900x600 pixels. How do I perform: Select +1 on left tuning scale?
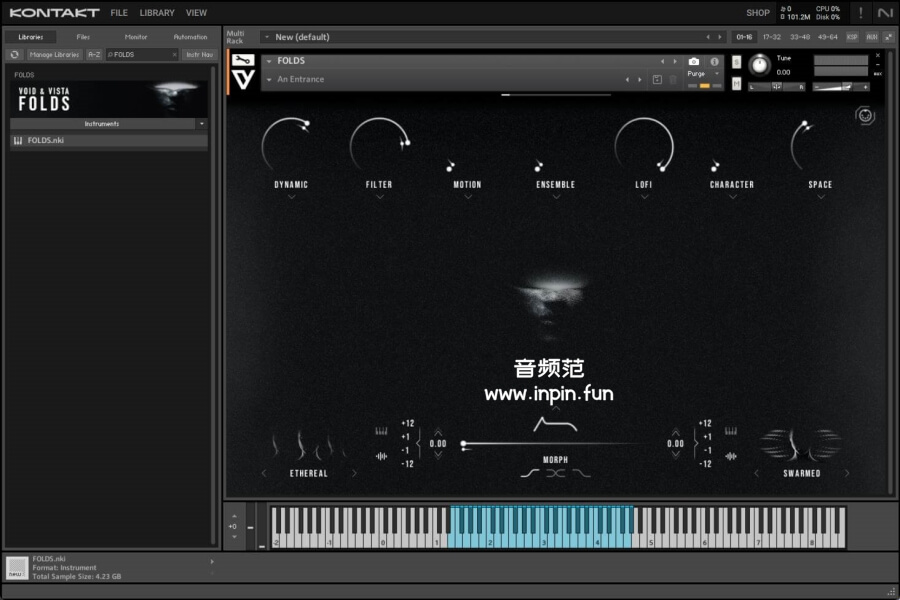405,437
